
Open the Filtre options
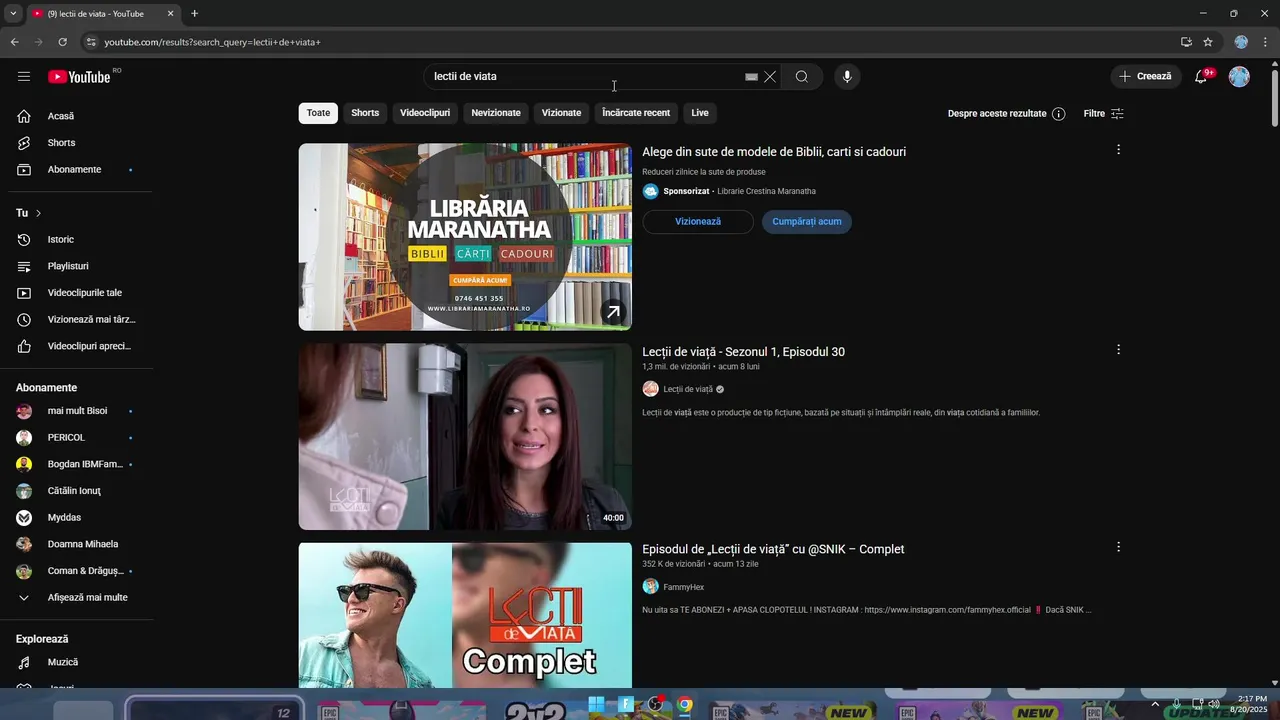(x=1104, y=114)
